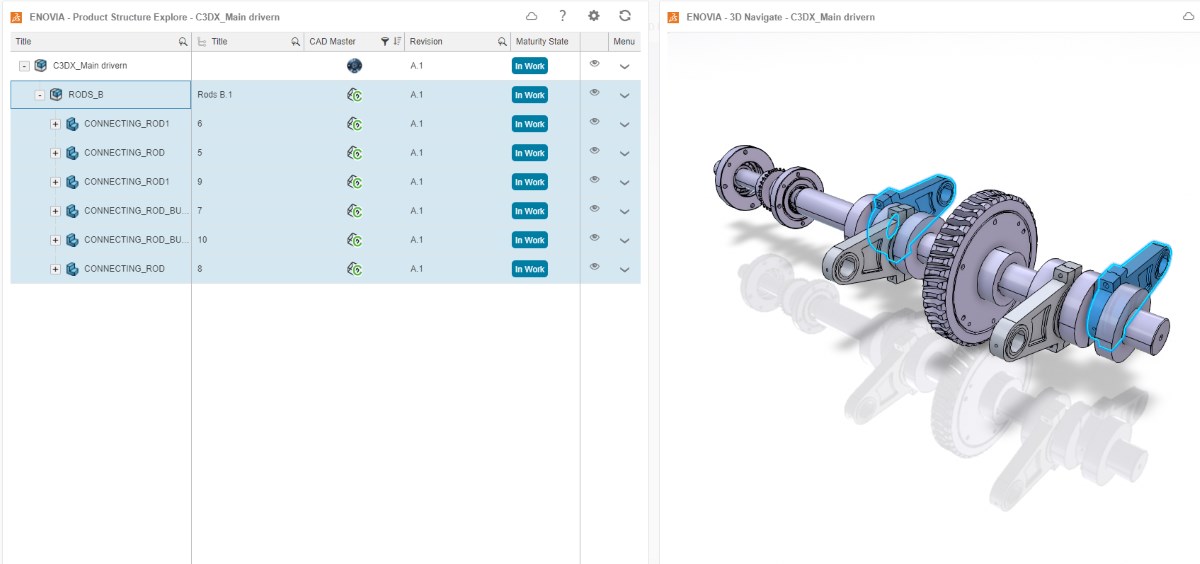1200x564 pixels.
Task: Click the product cube icon next to RODS_B
Action: tap(56, 95)
